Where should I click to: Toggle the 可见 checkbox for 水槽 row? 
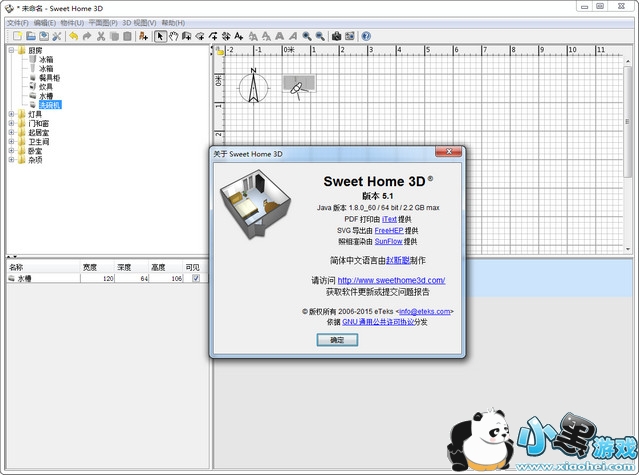click(195, 279)
